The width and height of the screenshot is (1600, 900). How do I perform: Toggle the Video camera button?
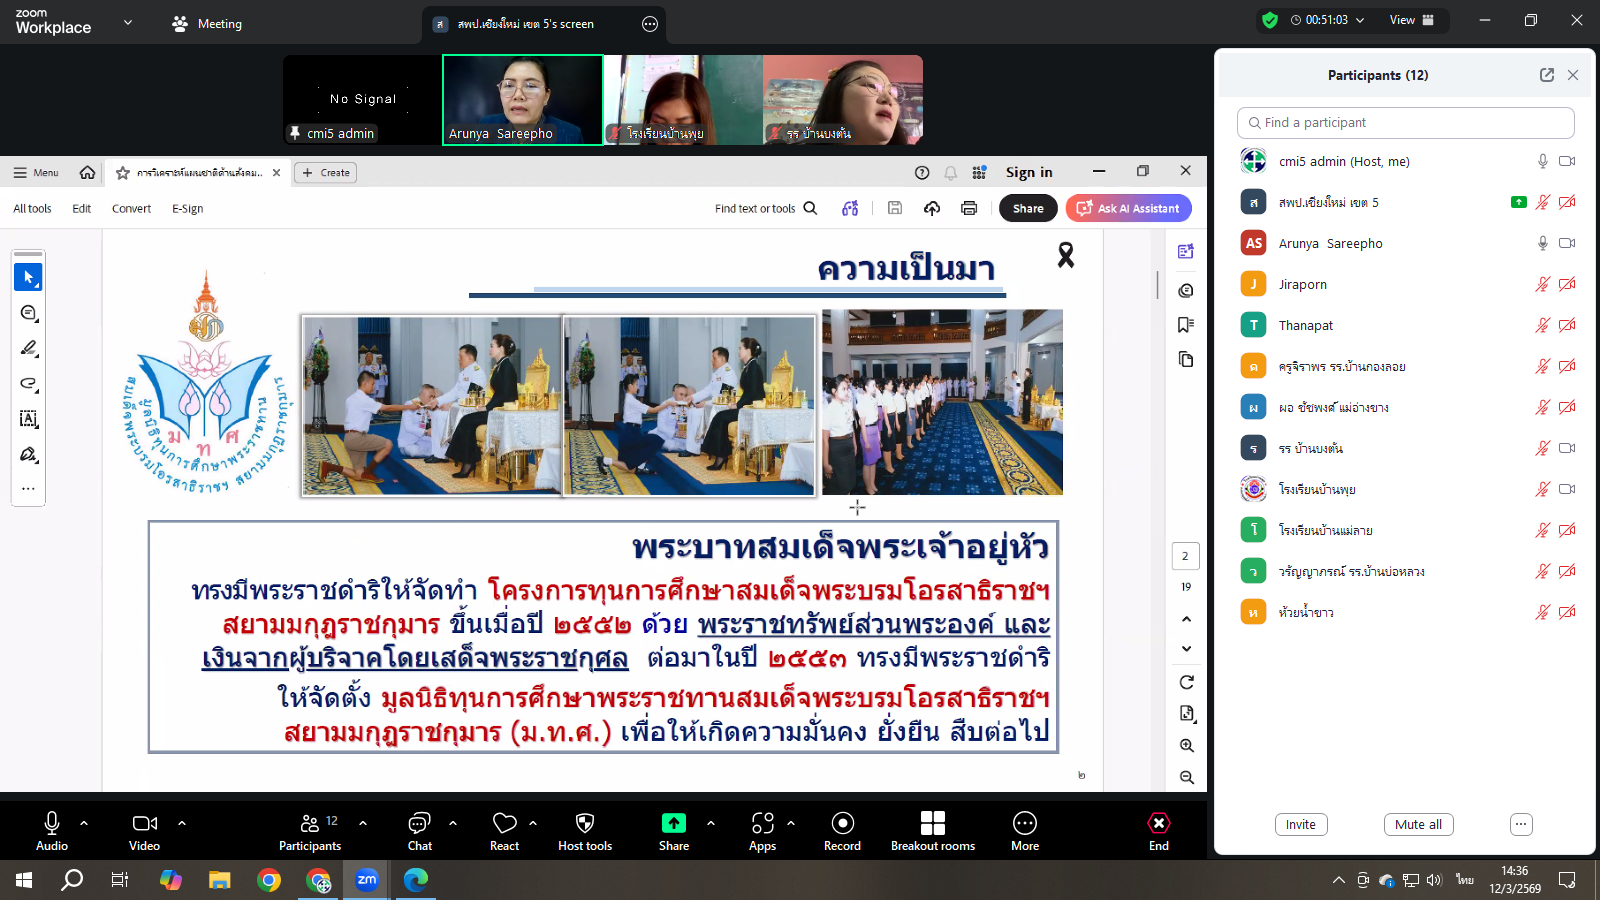pyautogui.click(x=144, y=831)
